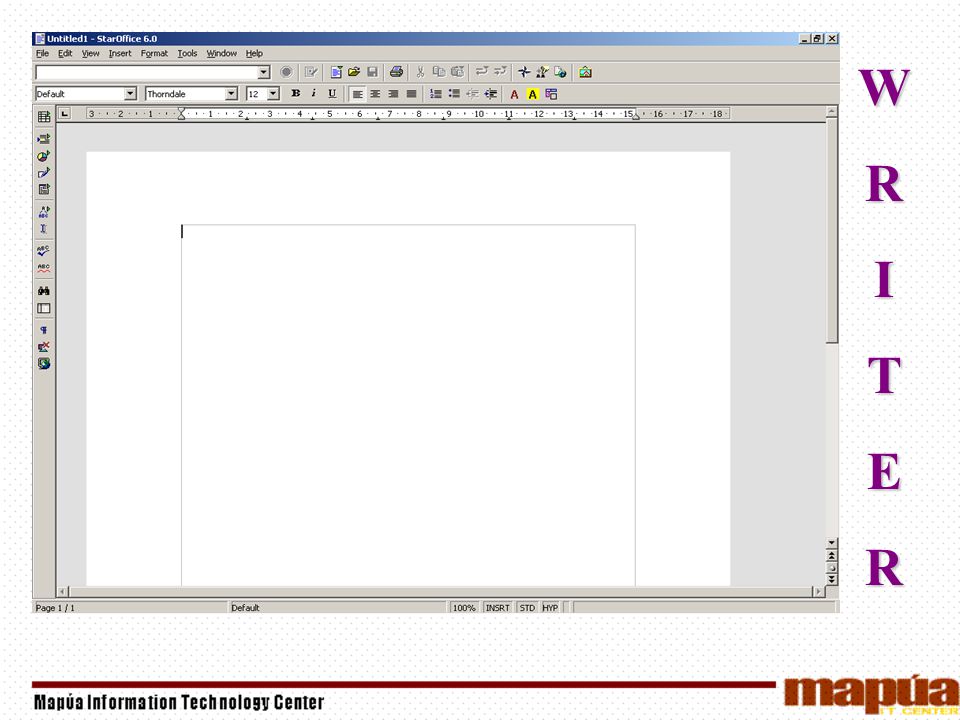Open the Format menu
Viewport: 960px width, 720px height.
[x=154, y=53]
